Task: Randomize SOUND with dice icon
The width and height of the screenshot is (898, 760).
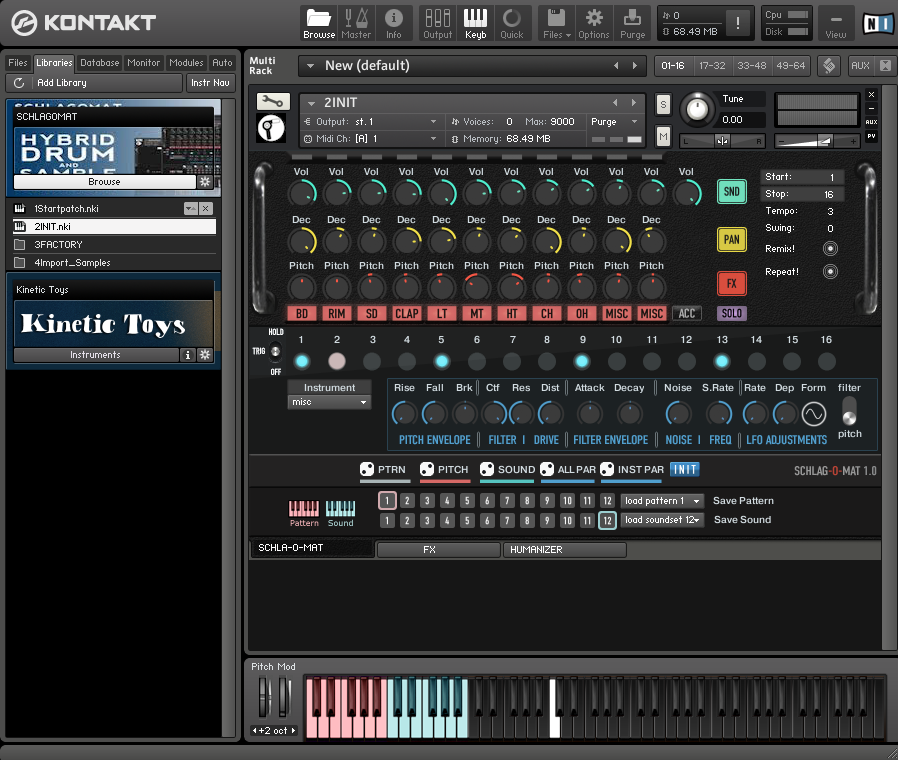Action: 487,469
